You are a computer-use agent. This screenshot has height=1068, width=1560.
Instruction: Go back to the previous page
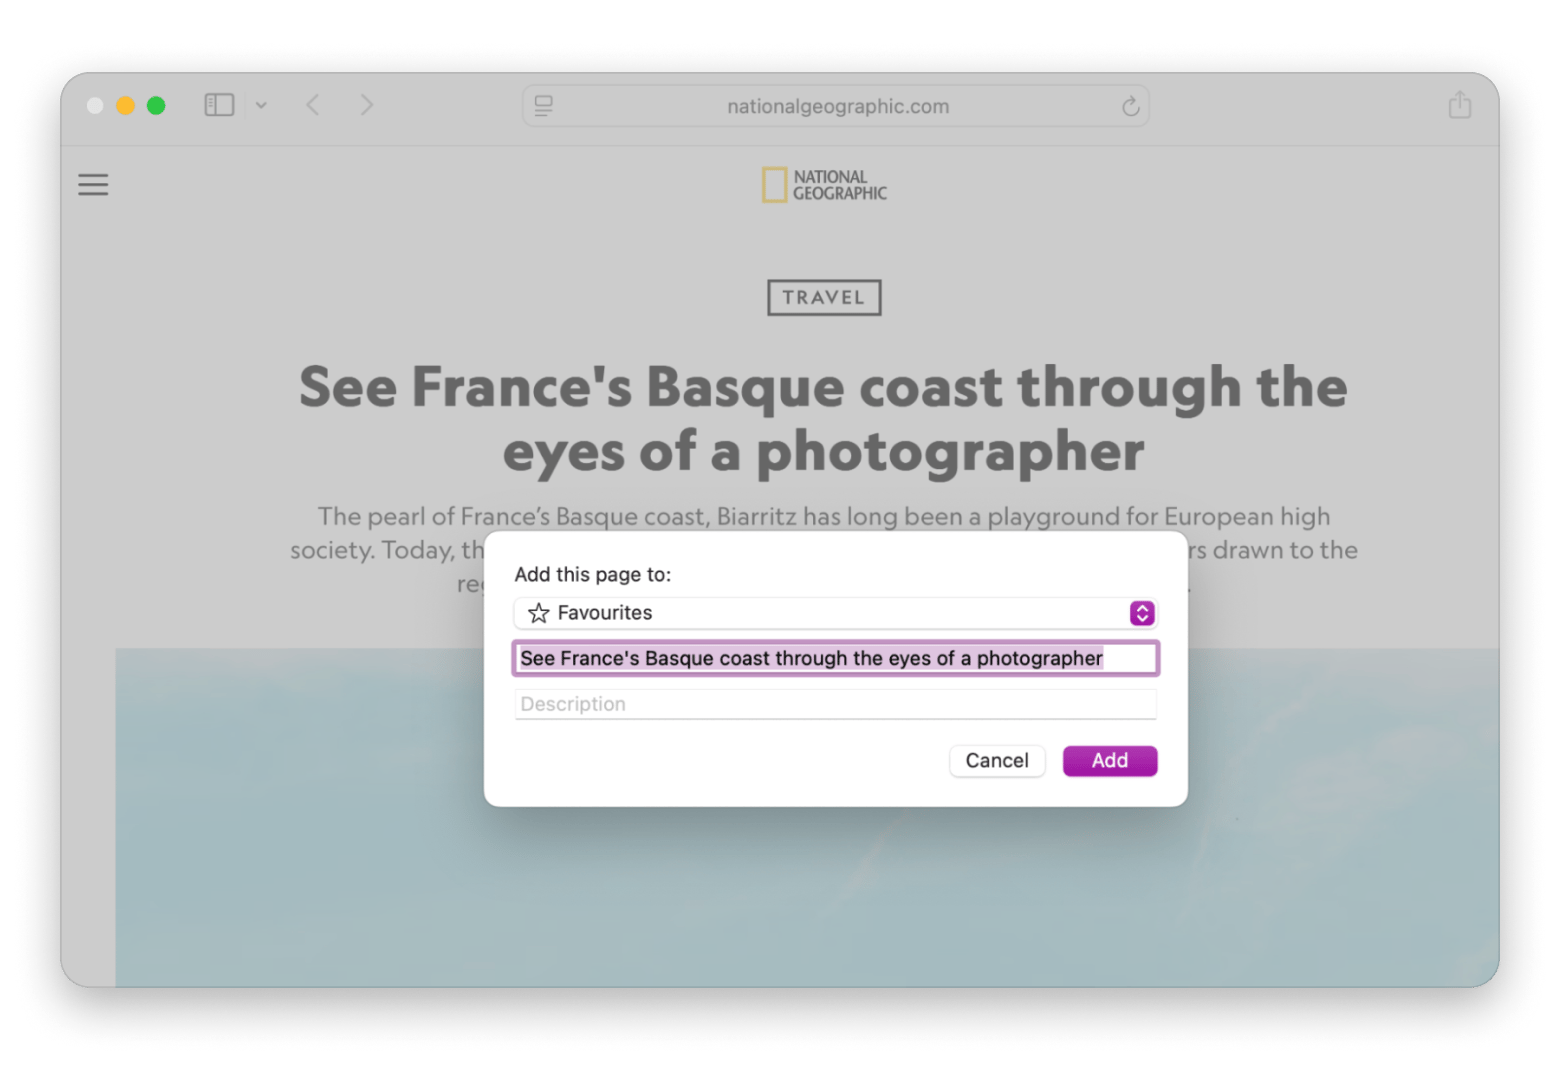point(313,105)
